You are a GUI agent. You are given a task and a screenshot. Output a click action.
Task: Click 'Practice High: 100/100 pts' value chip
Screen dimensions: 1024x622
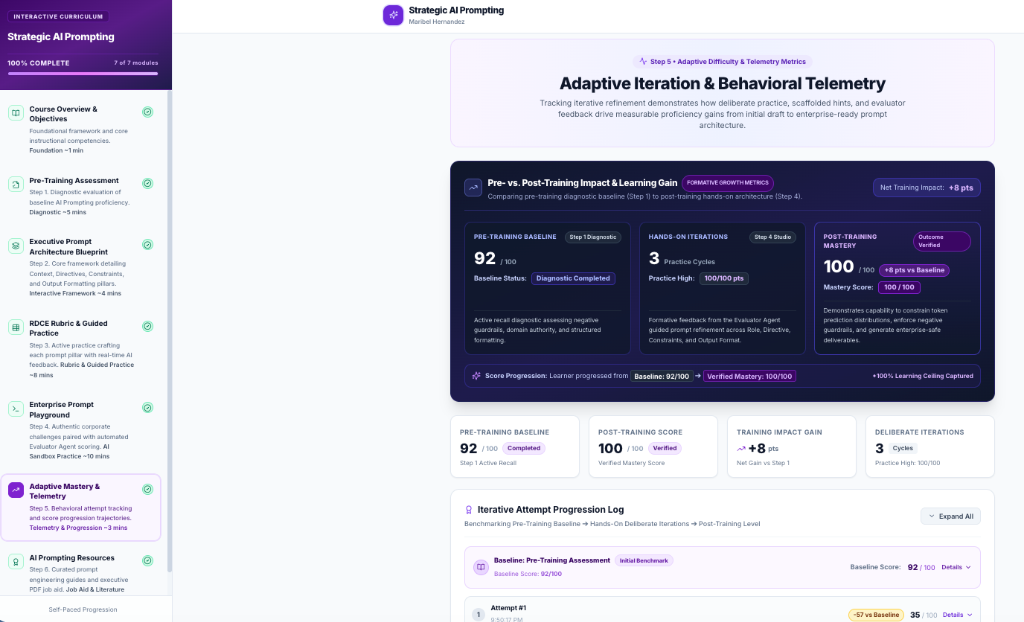[724, 278]
